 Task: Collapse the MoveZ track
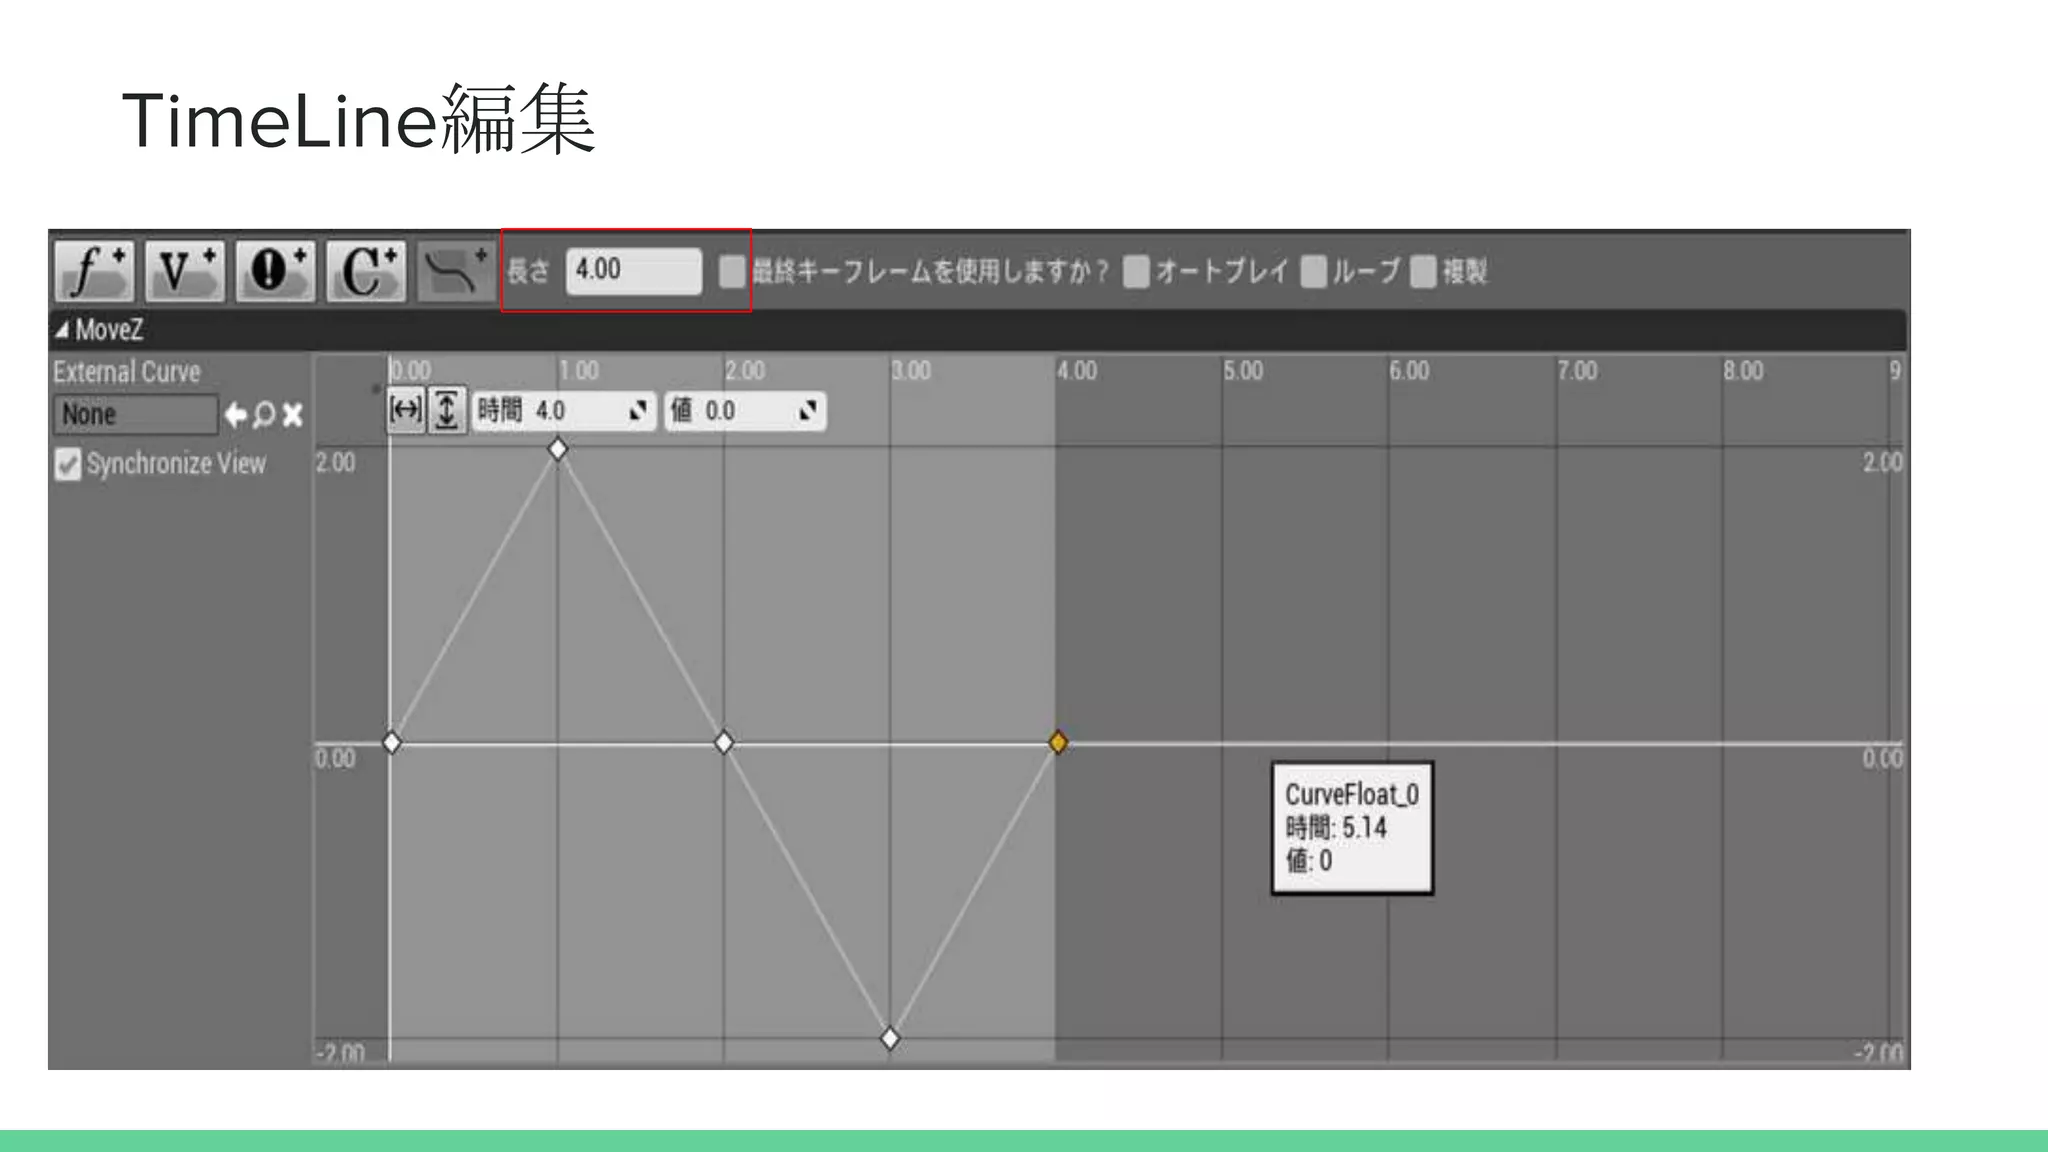[x=62, y=329]
